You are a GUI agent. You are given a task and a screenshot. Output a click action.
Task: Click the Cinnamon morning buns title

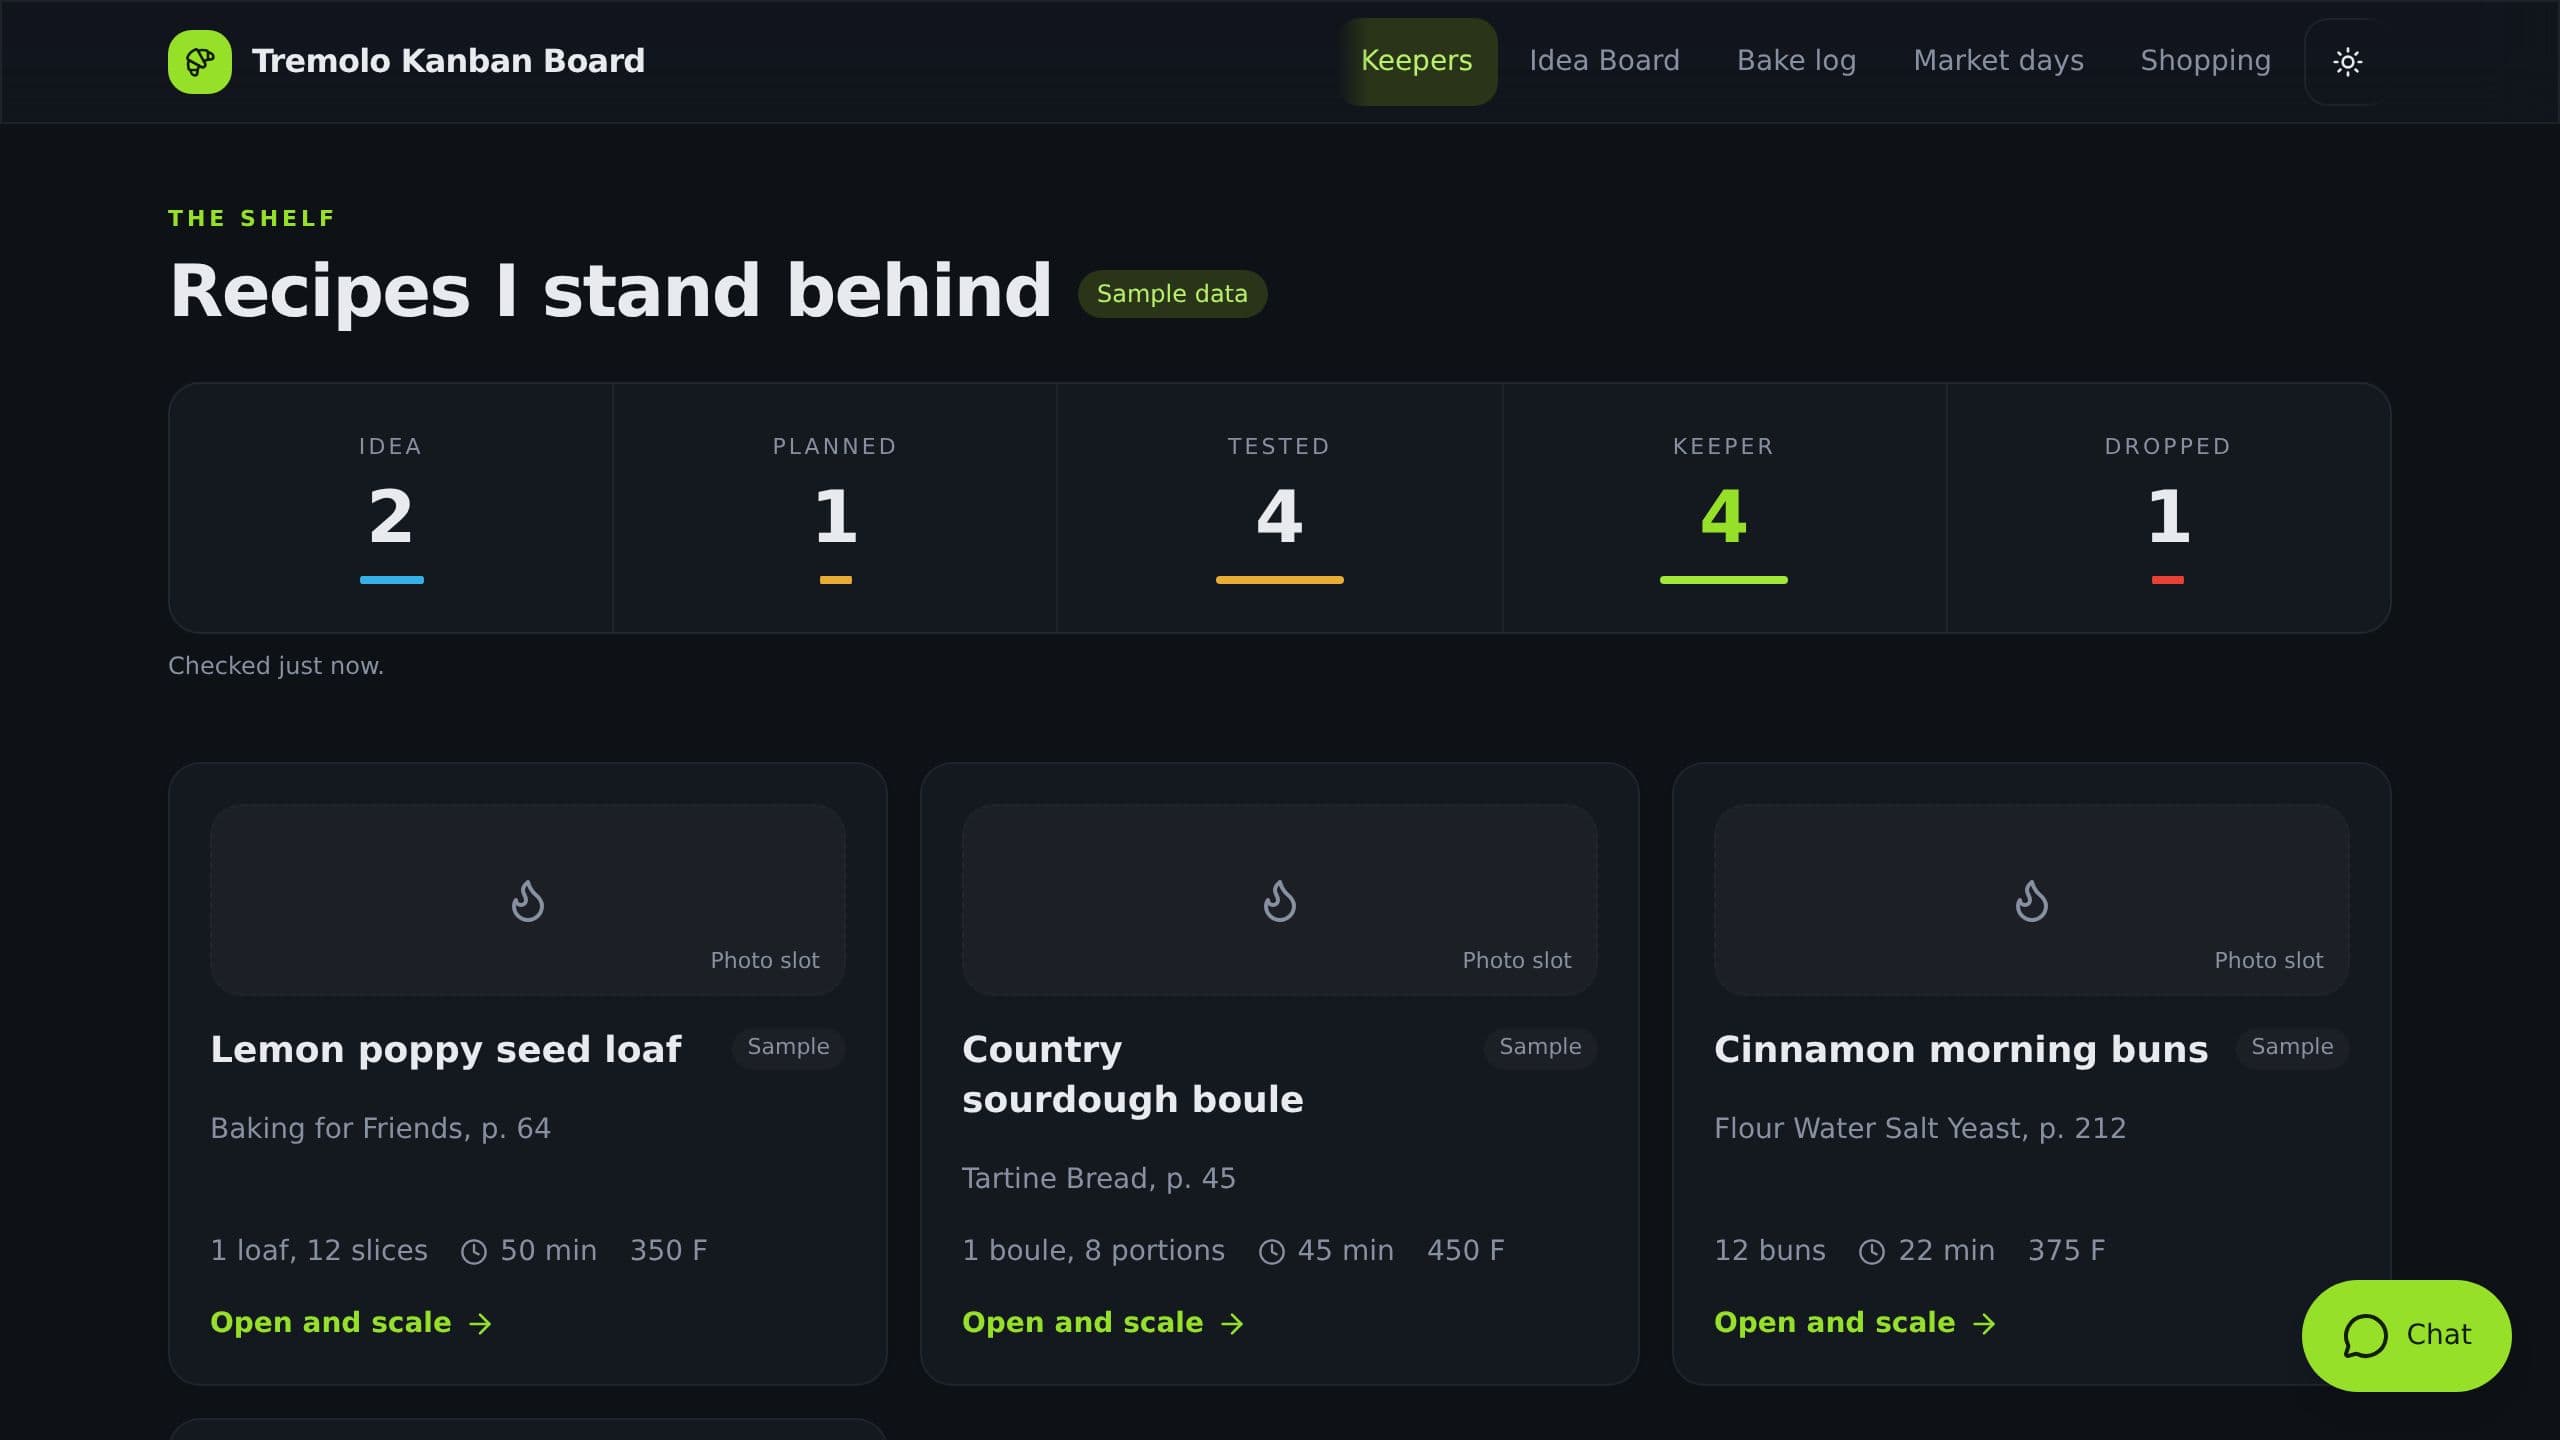1961,1050
